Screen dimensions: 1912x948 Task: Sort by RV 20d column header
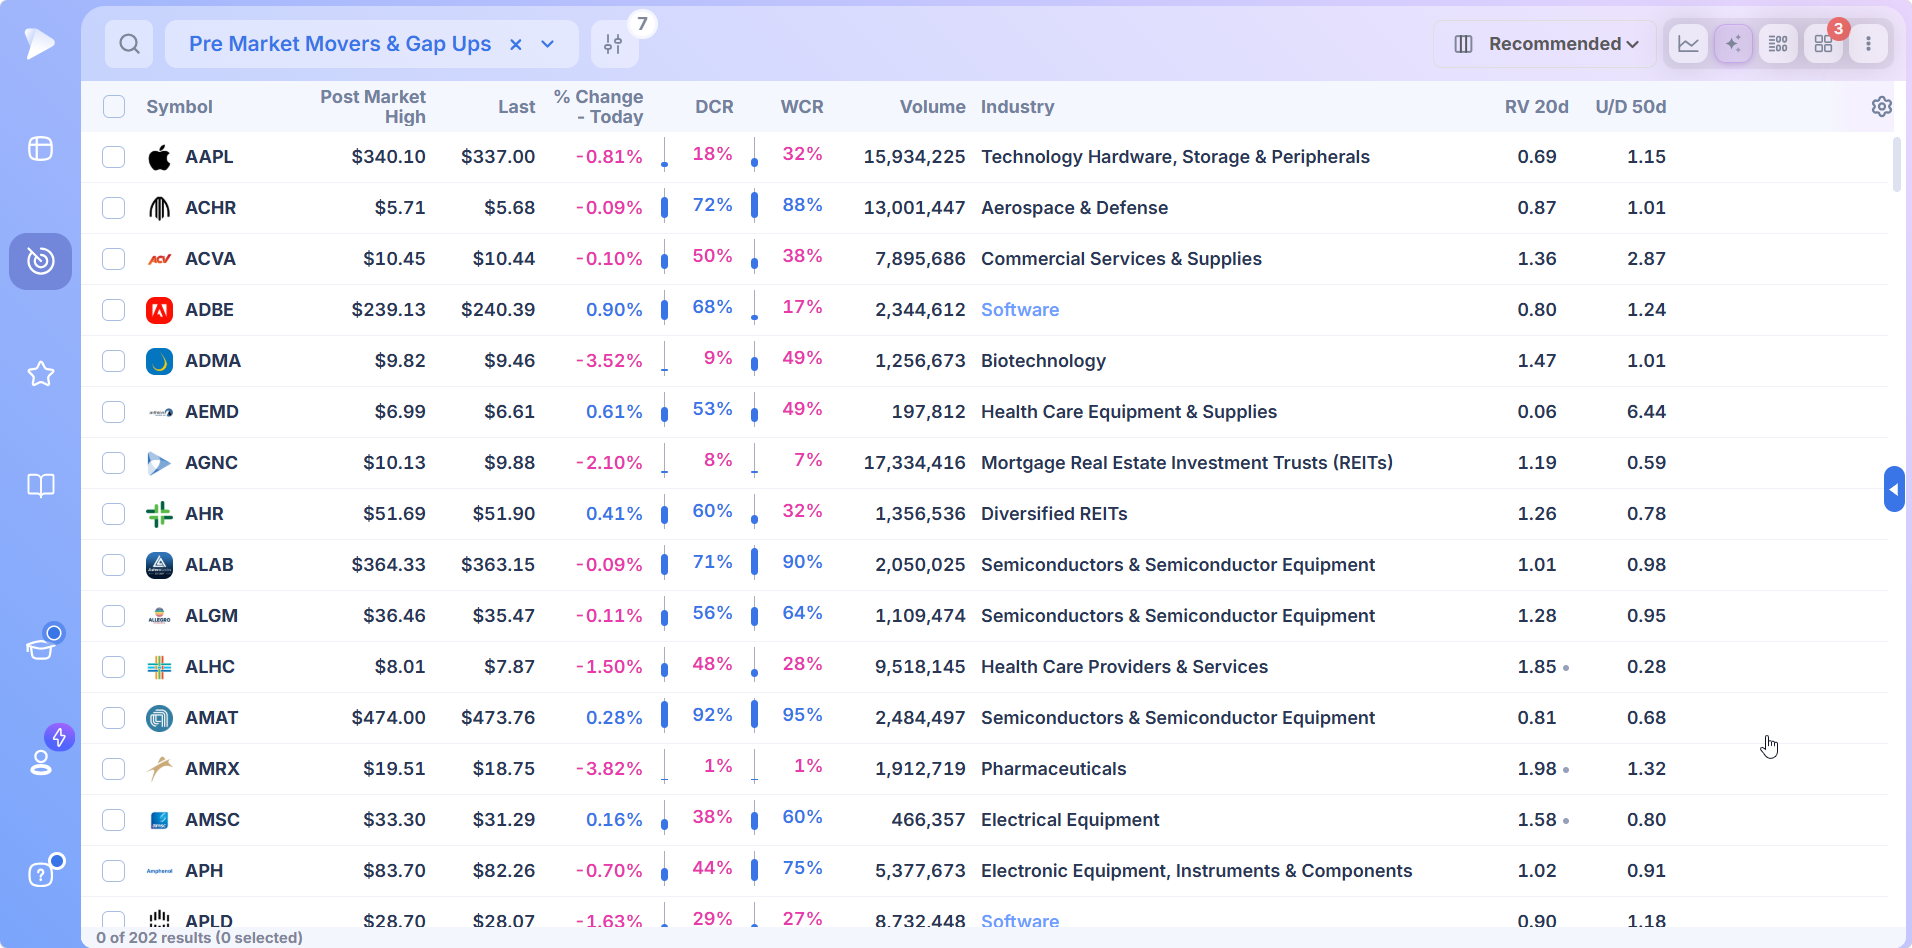[1536, 107]
